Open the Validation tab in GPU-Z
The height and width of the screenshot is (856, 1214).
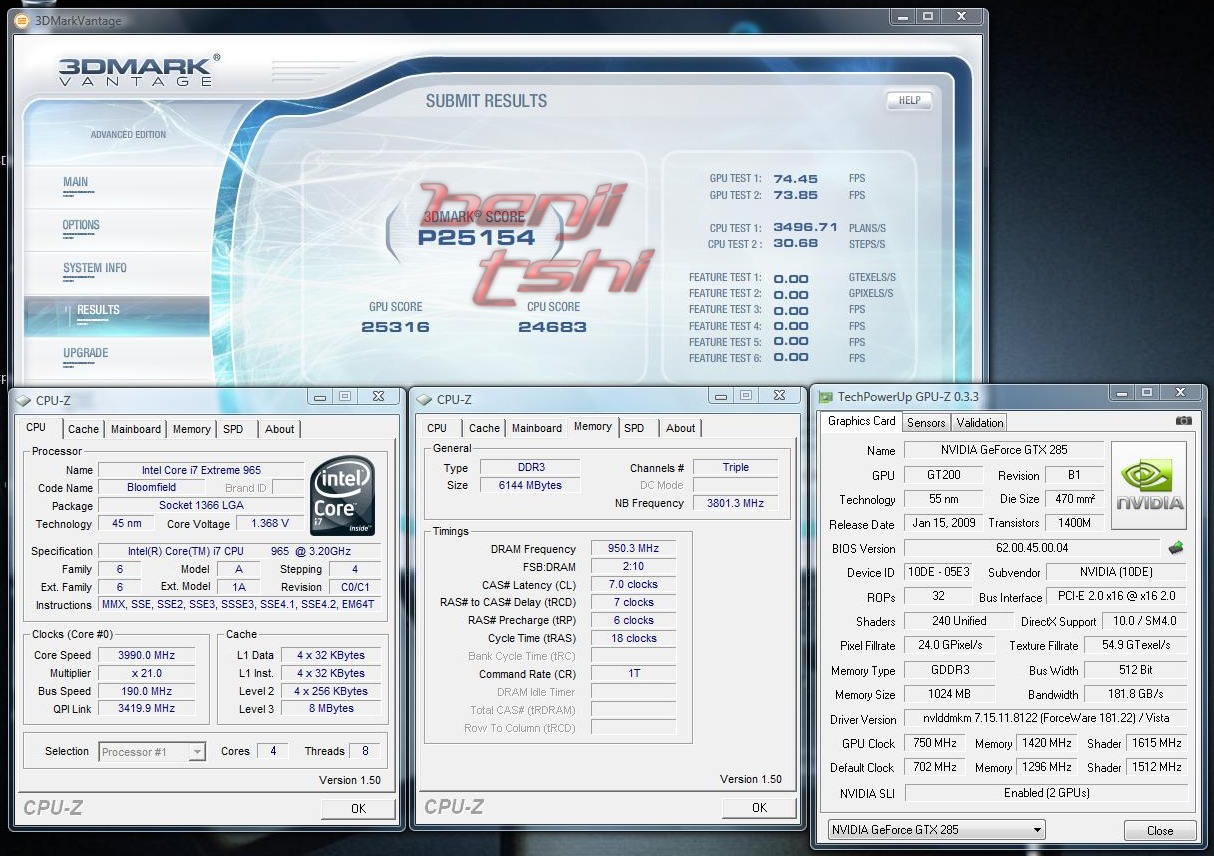(x=980, y=423)
